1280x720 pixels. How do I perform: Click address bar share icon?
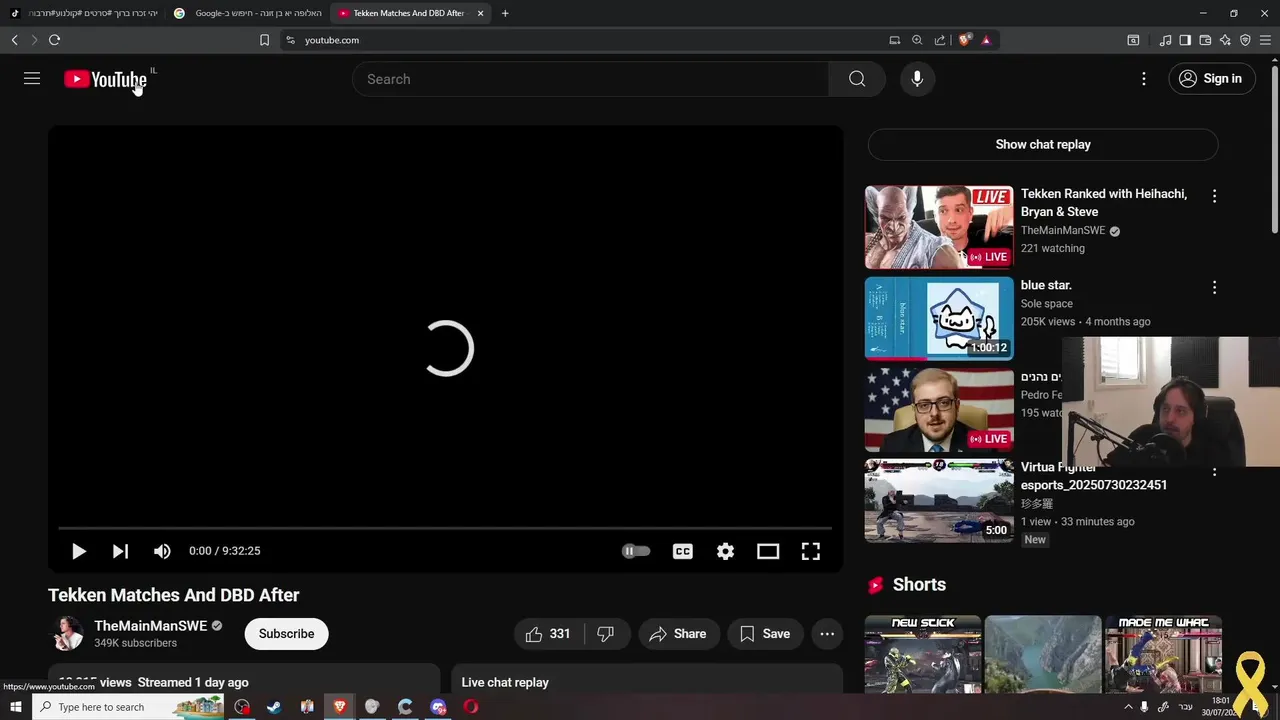pos(940,40)
